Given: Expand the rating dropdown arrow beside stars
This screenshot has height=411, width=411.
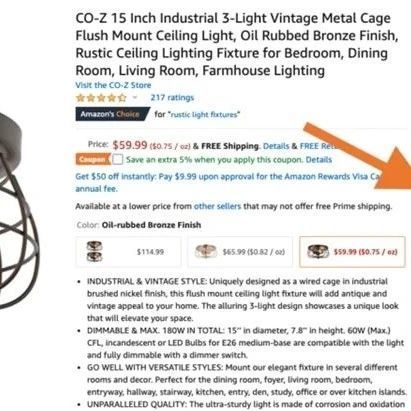Looking at the screenshot, I should coord(135,98).
